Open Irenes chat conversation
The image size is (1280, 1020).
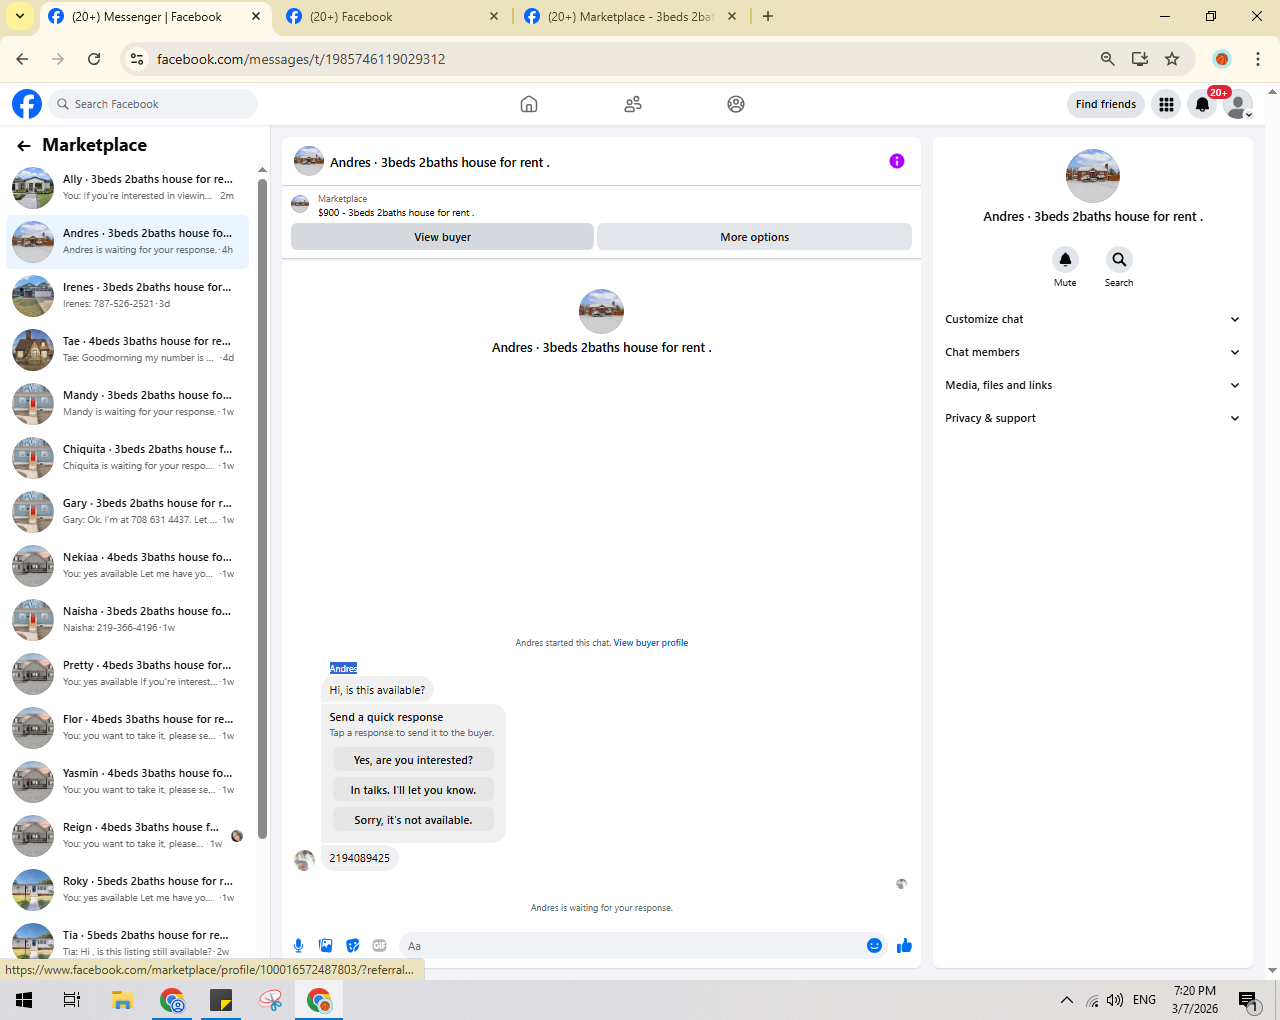[128, 296]
